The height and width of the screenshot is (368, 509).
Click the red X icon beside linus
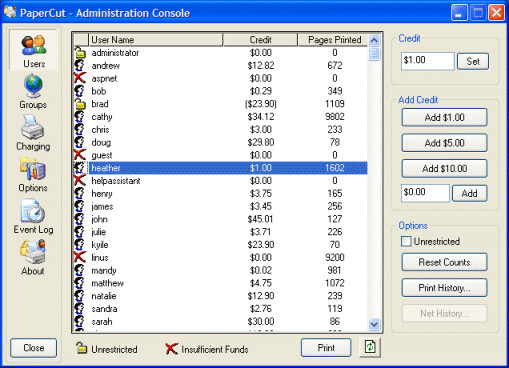[80, 257]
